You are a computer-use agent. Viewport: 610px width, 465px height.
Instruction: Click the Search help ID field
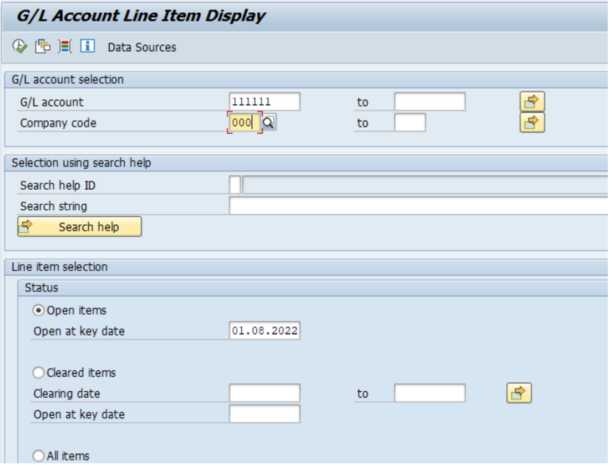click(235, 185)
